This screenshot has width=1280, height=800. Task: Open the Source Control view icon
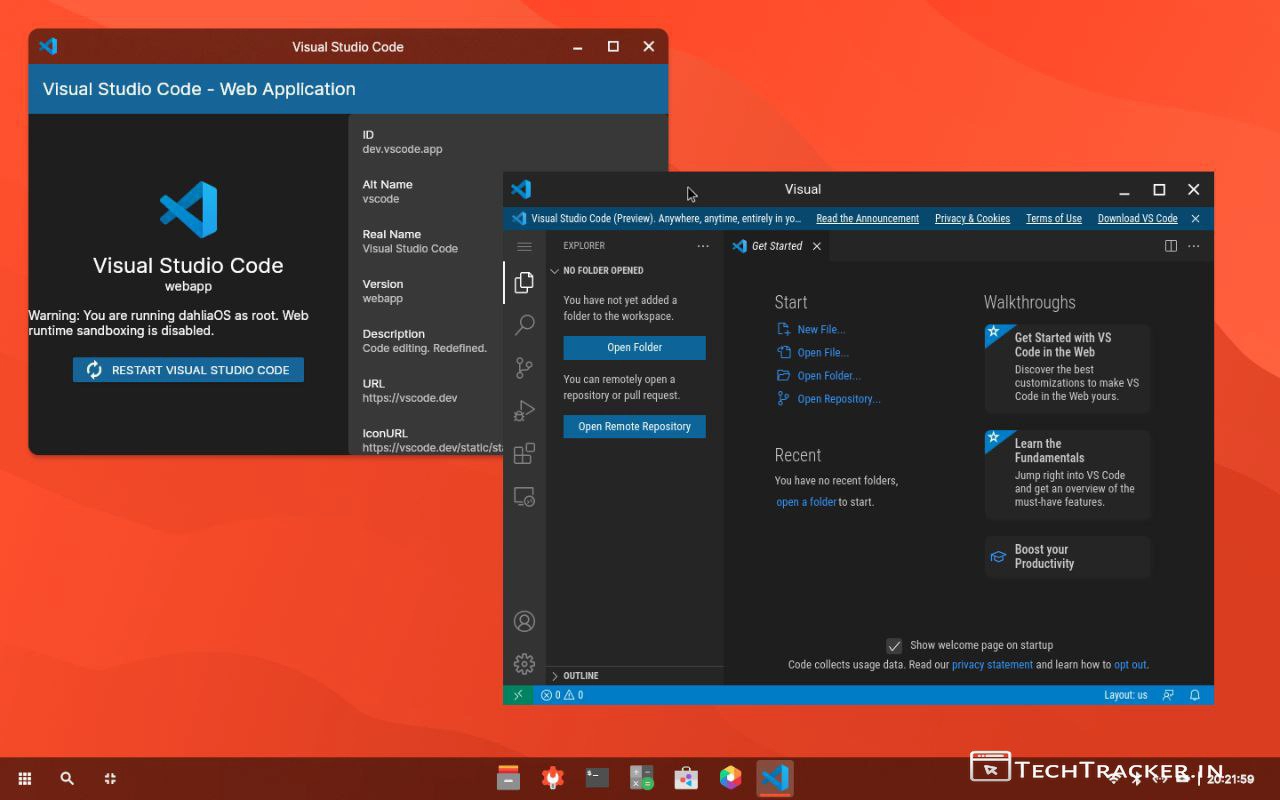pos(524,368)
